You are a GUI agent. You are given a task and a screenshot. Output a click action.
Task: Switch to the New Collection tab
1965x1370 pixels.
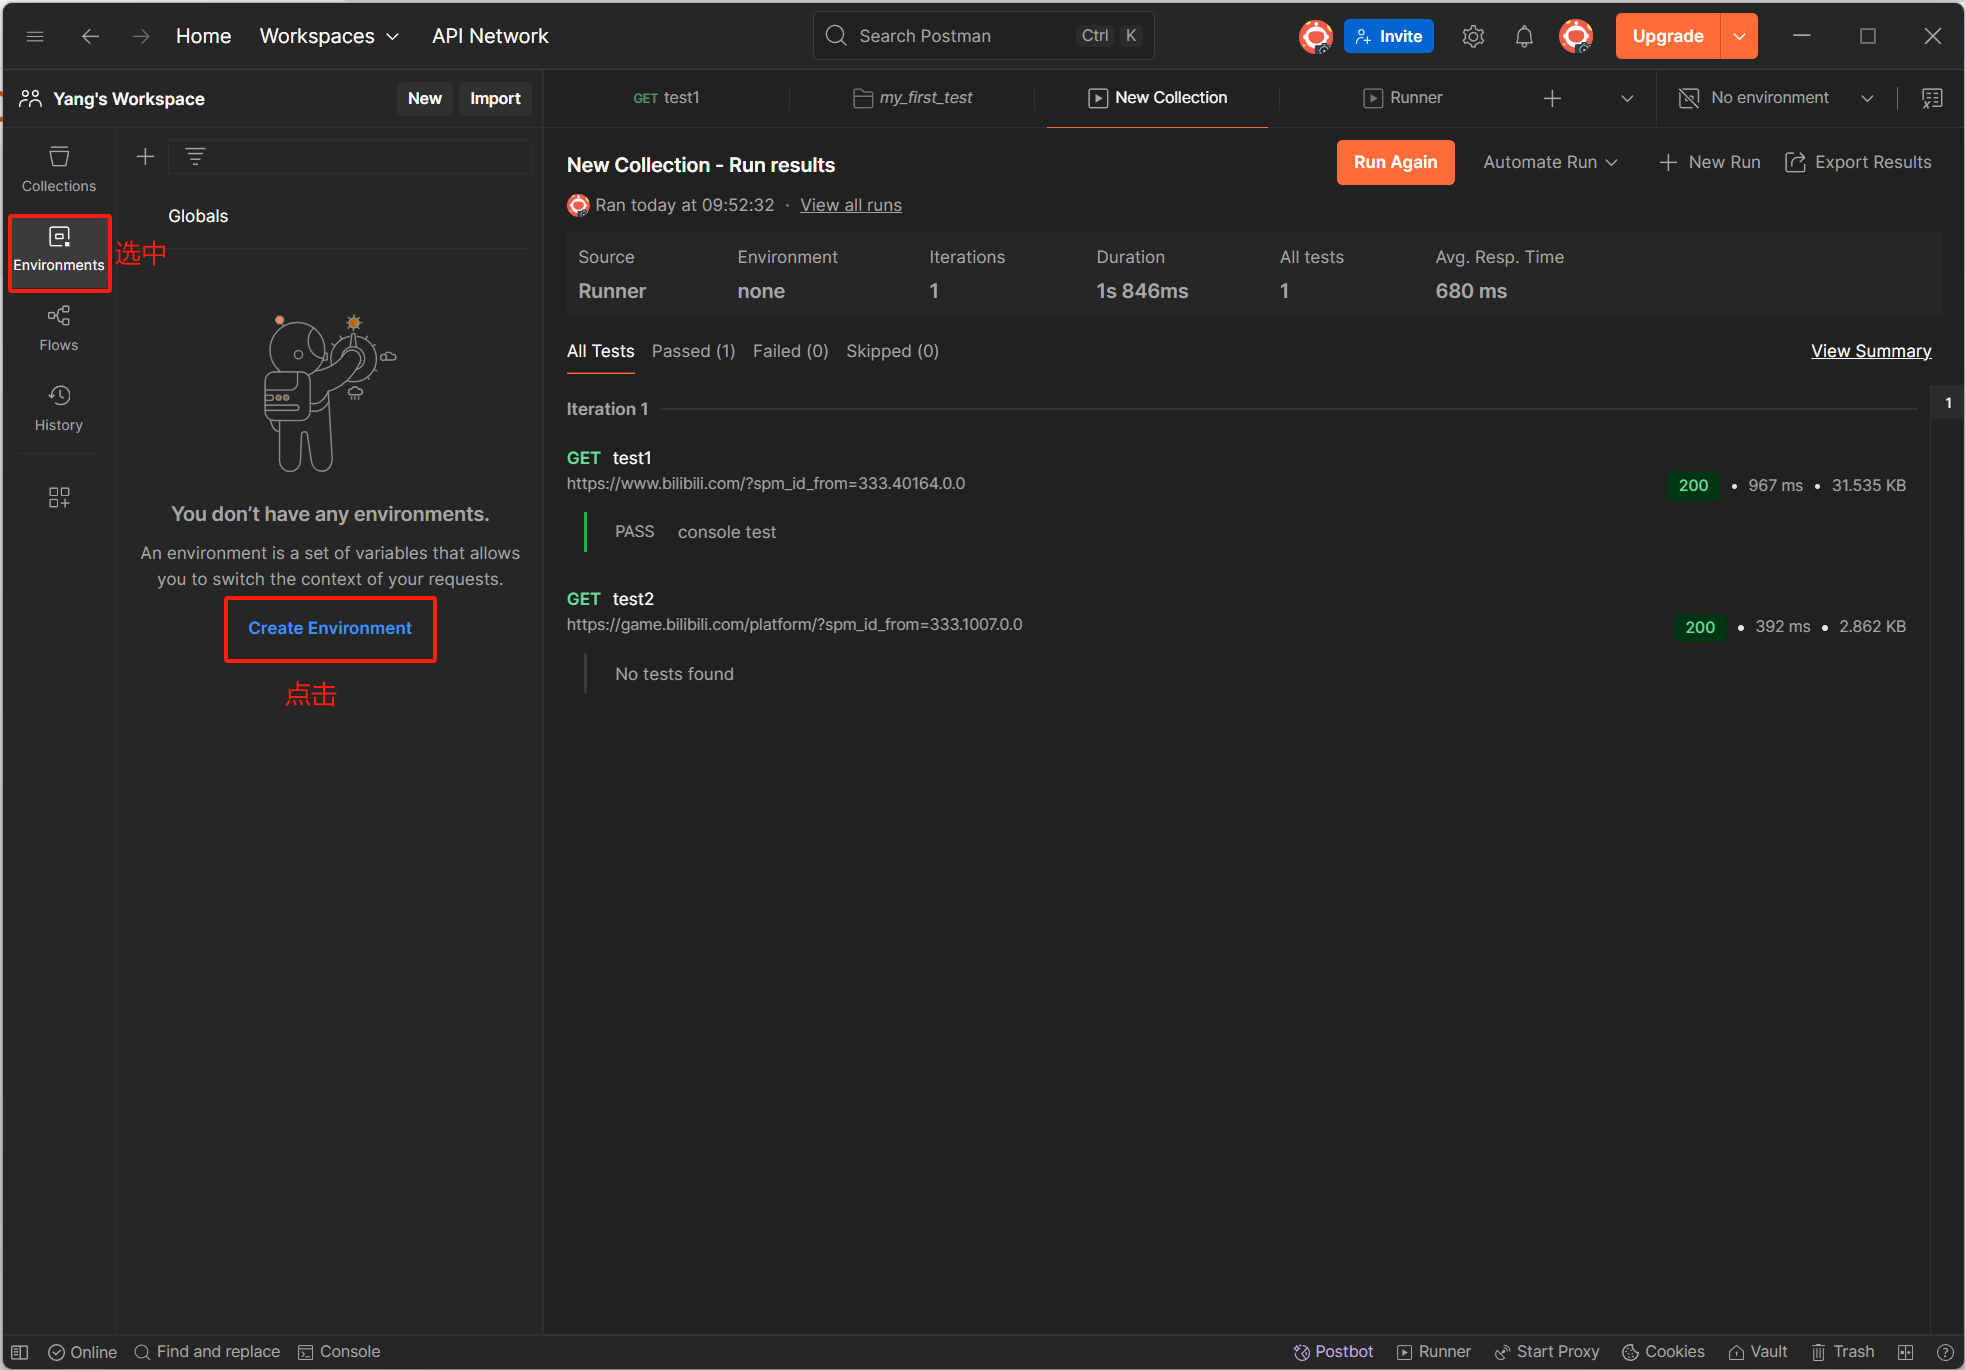[1157, 98]
